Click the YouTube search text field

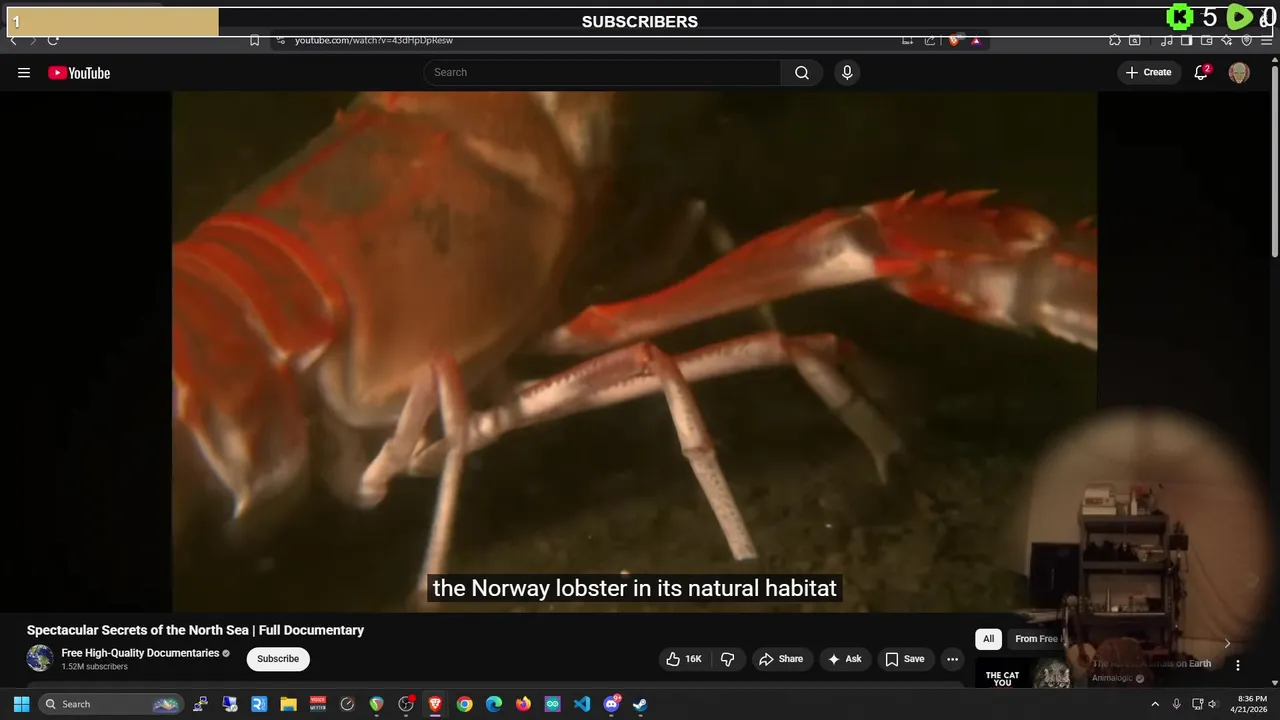tap(602, 72)
